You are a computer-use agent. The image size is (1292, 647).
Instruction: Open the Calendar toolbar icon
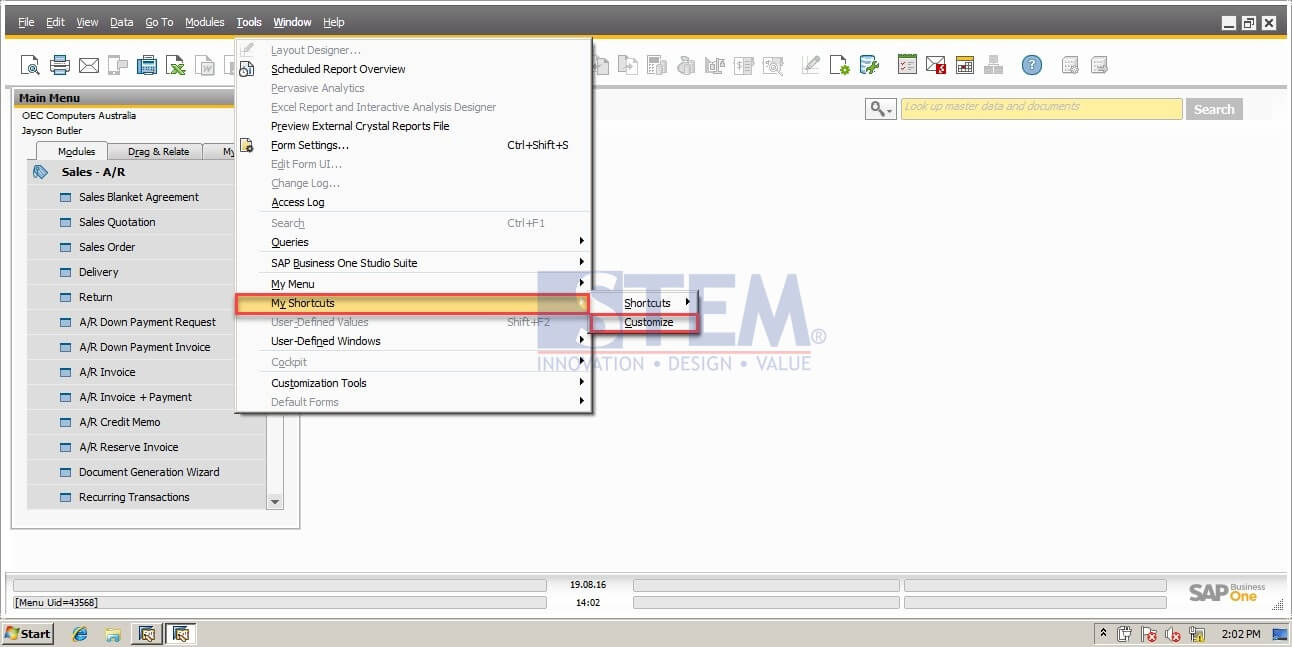(965, 65)
